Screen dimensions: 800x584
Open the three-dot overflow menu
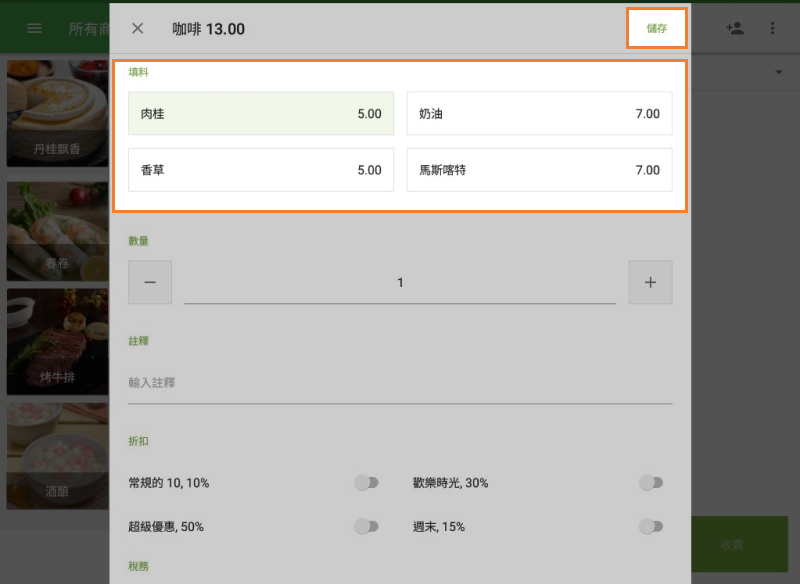pyautogui.click(x=773, y=27)
